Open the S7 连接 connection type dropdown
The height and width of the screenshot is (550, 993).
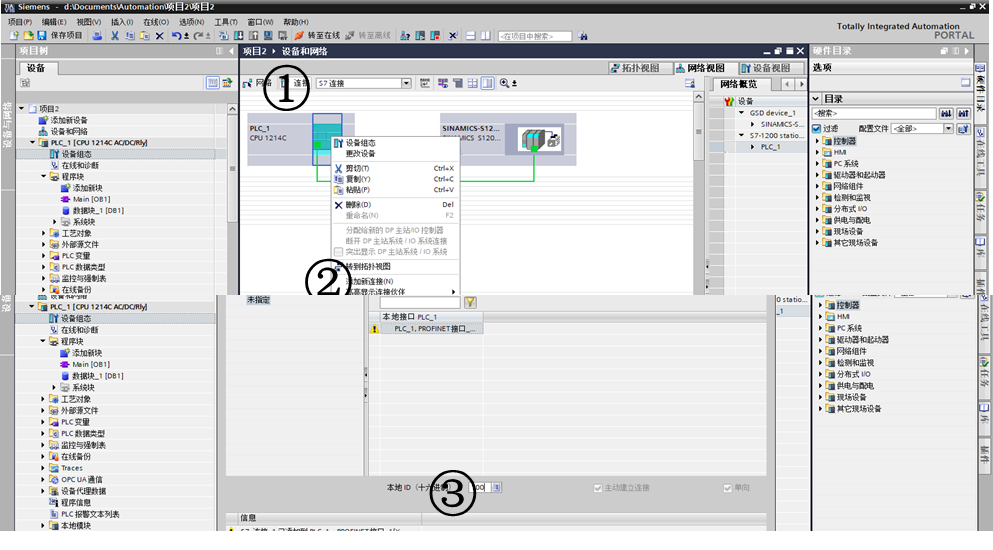pos(406,83)
